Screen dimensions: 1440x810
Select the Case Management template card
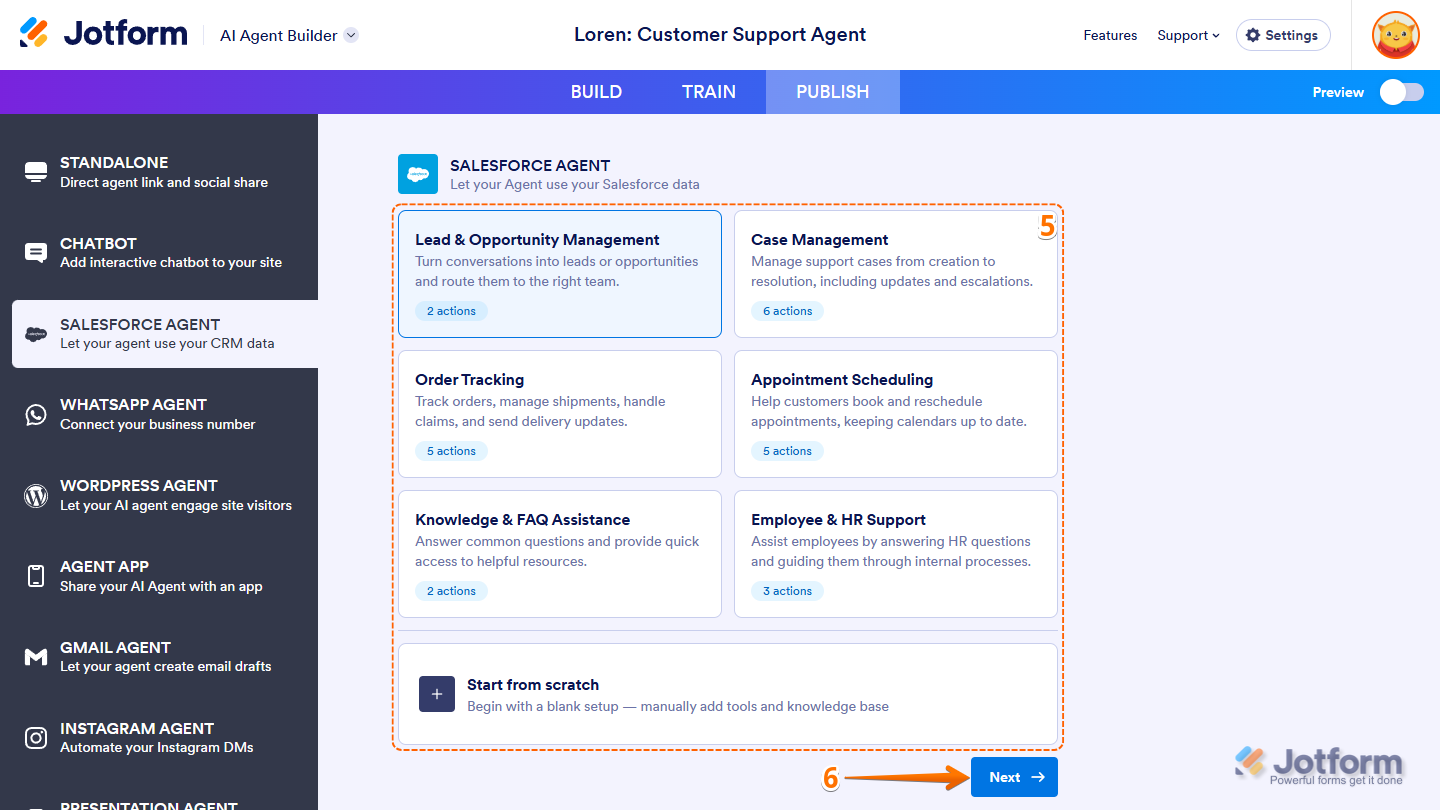click(895, 274)
